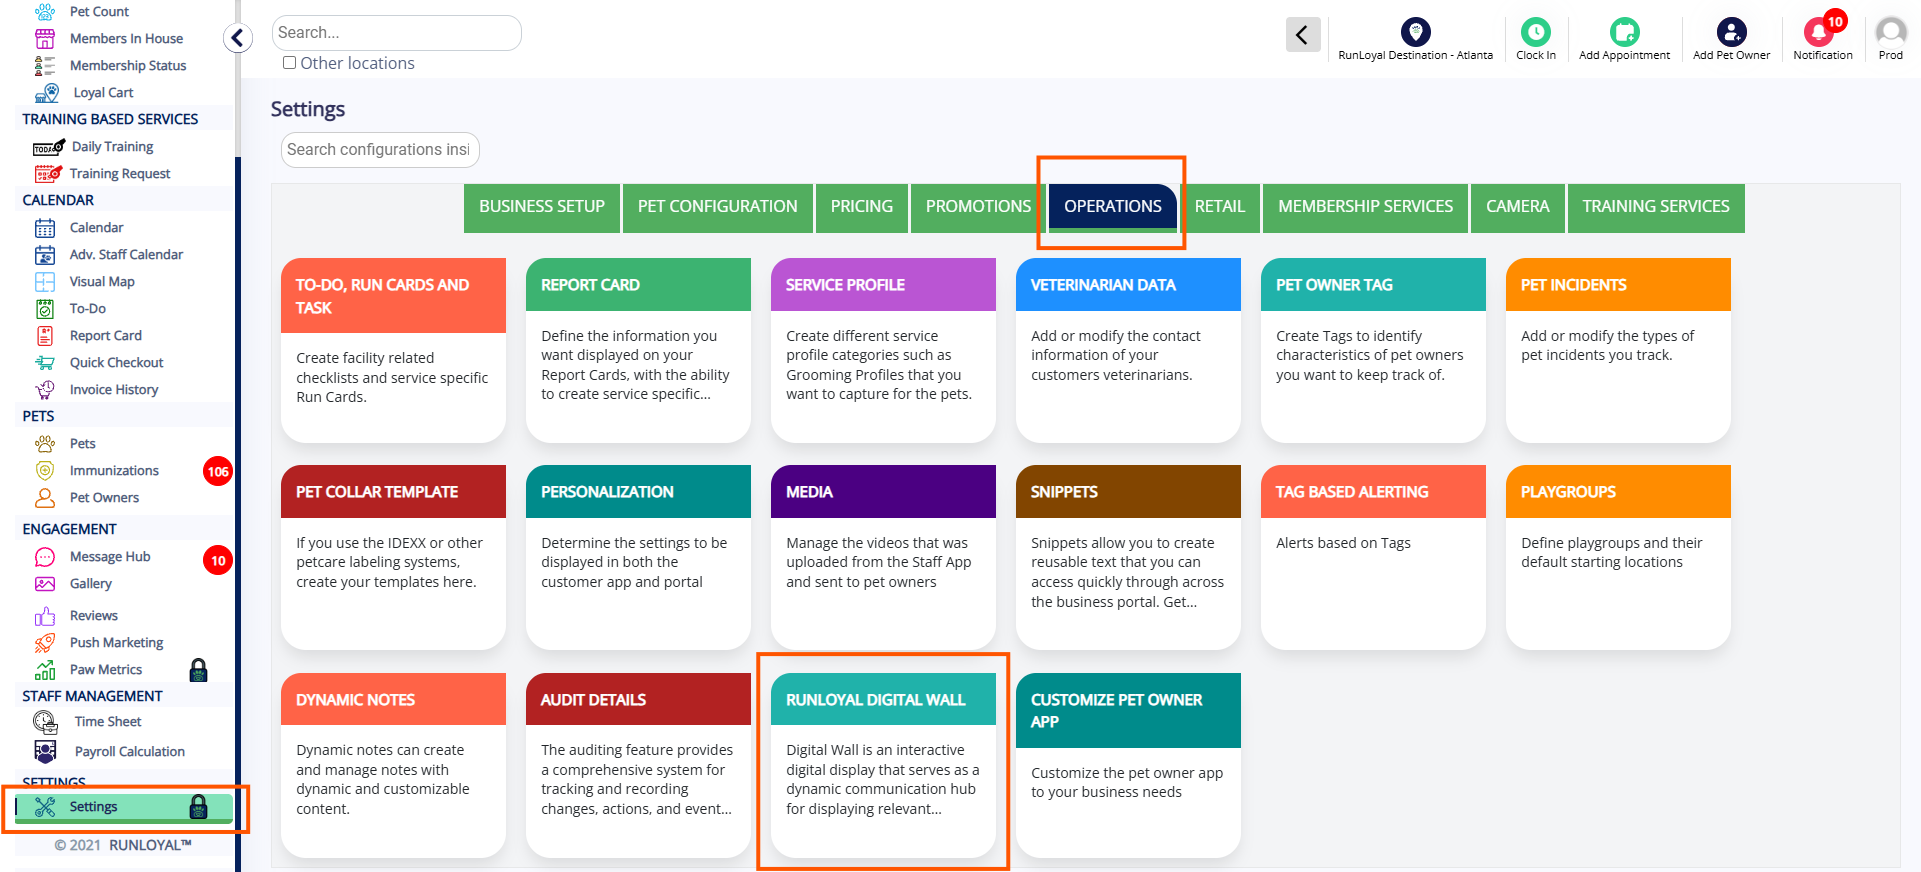Click the Immunizations icon

pos(45,471)
